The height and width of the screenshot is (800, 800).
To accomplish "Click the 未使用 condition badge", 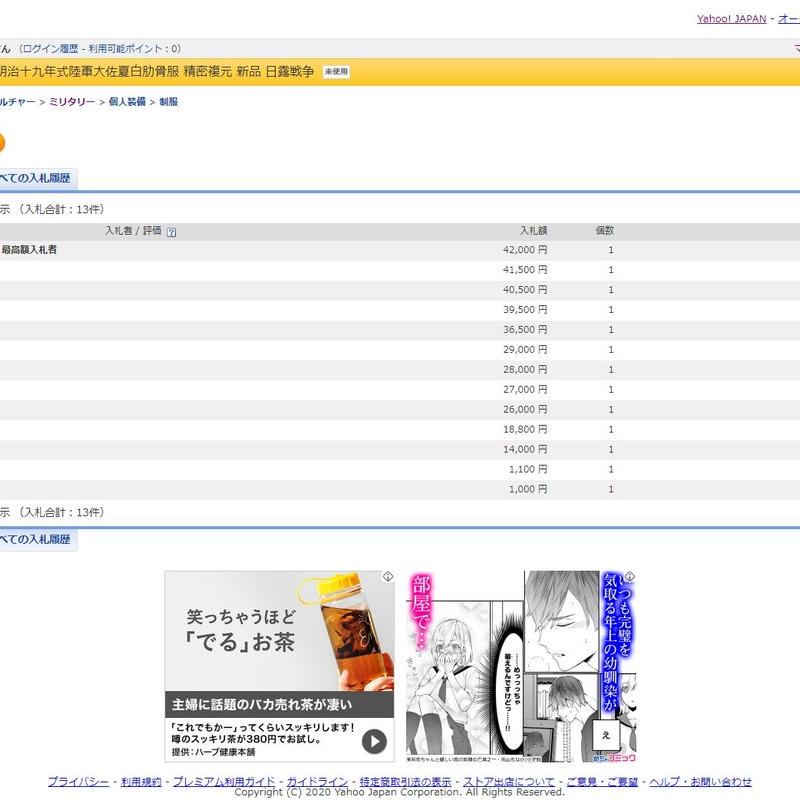I will (x=336, y=72).
